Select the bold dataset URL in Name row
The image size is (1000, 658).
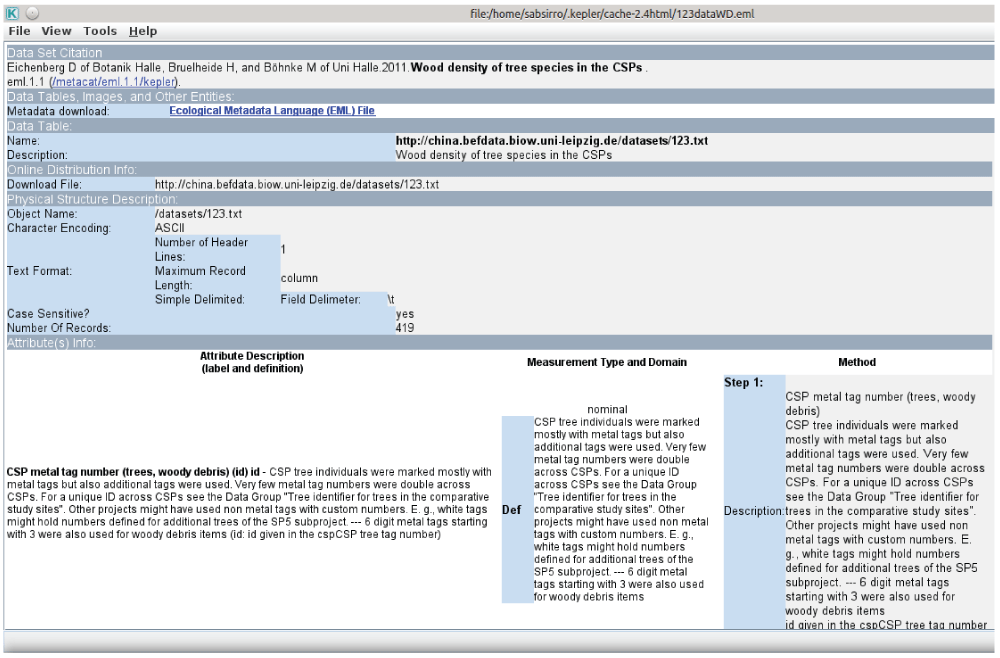coord(552,141)
